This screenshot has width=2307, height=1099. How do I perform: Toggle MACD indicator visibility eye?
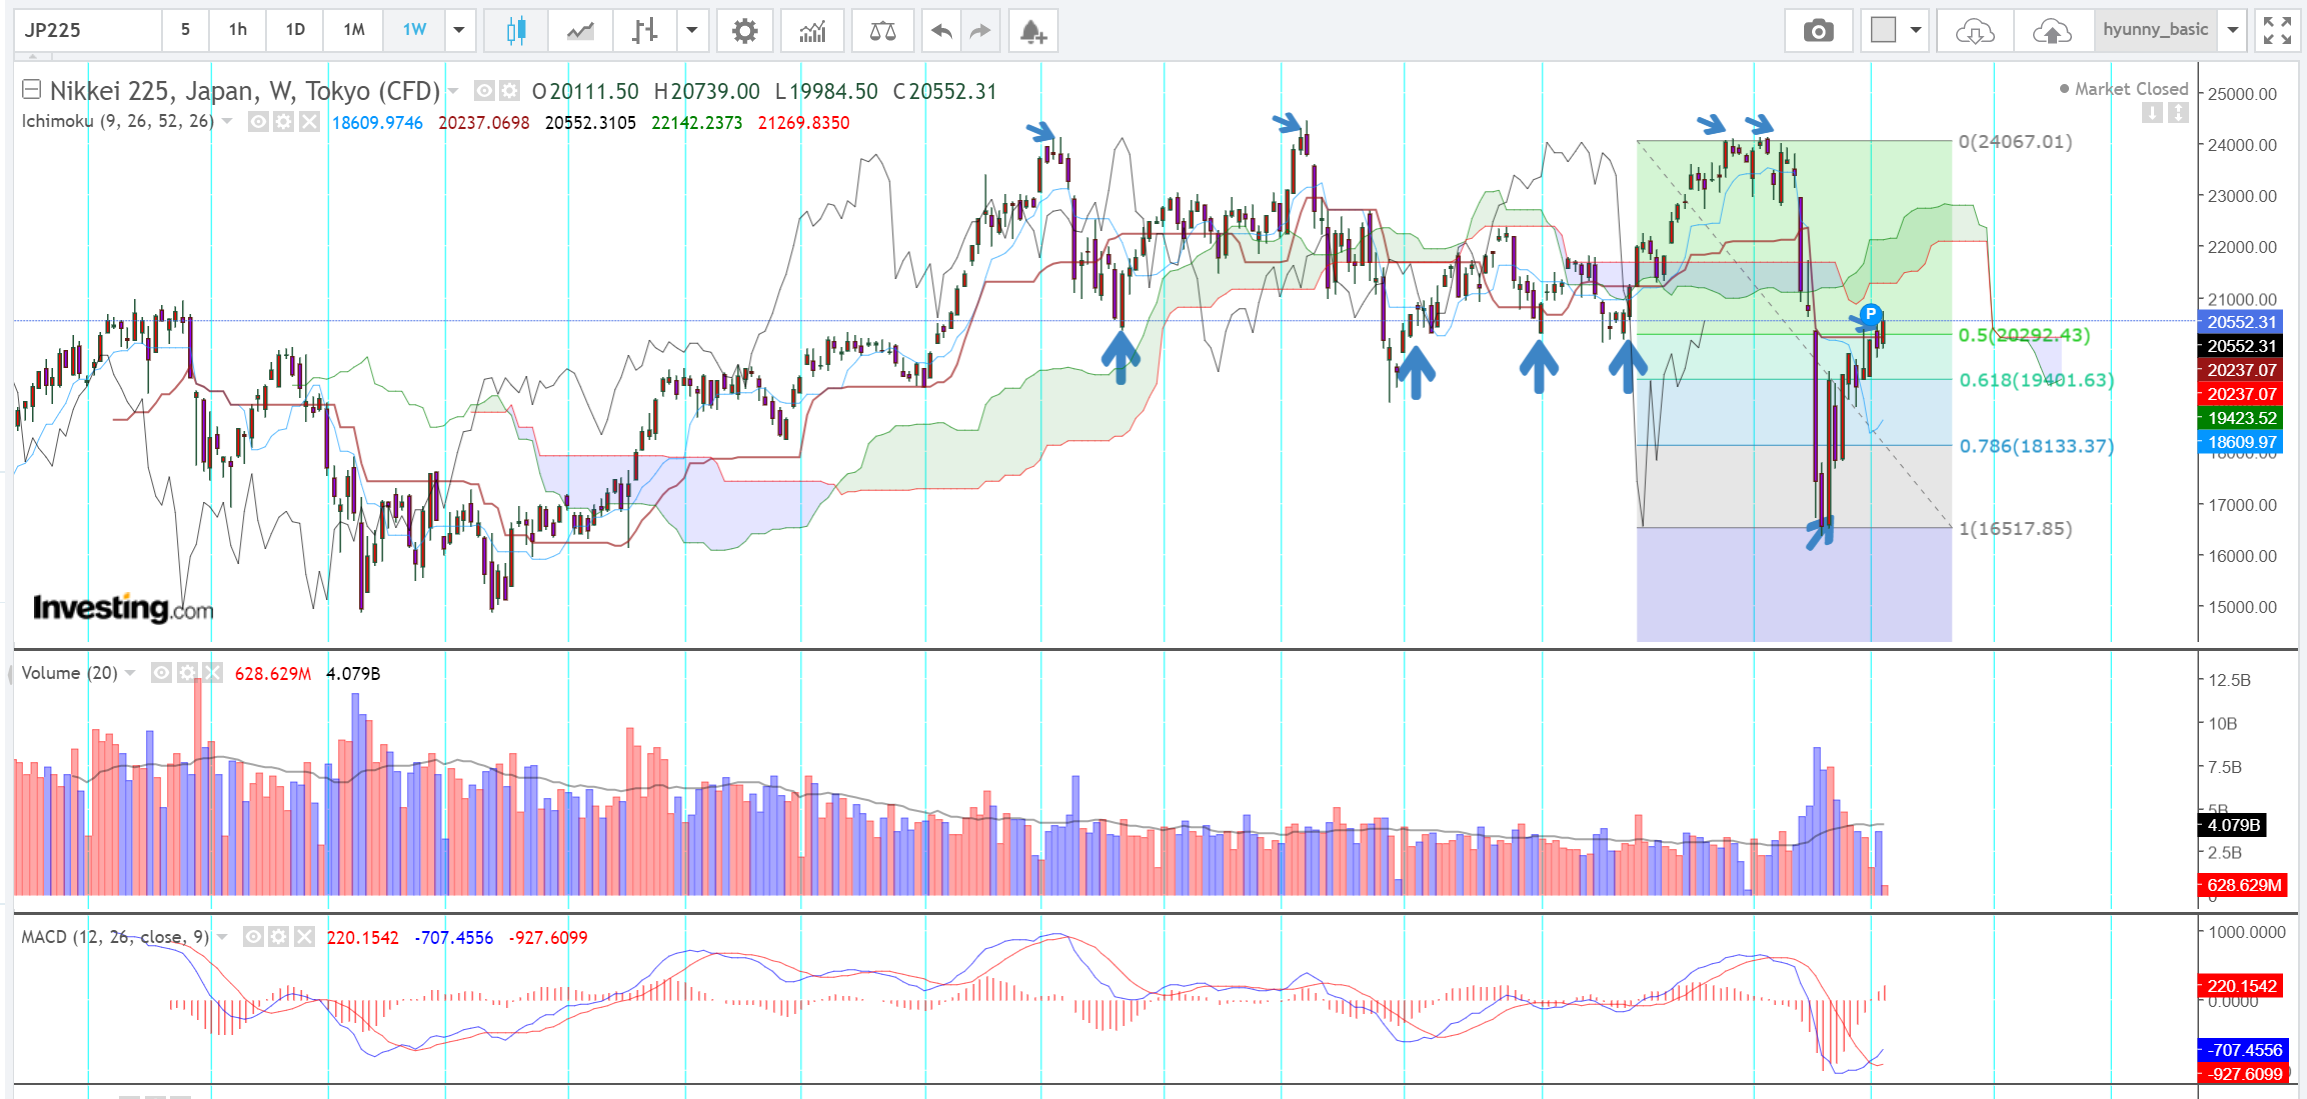(x=253, y=937)
